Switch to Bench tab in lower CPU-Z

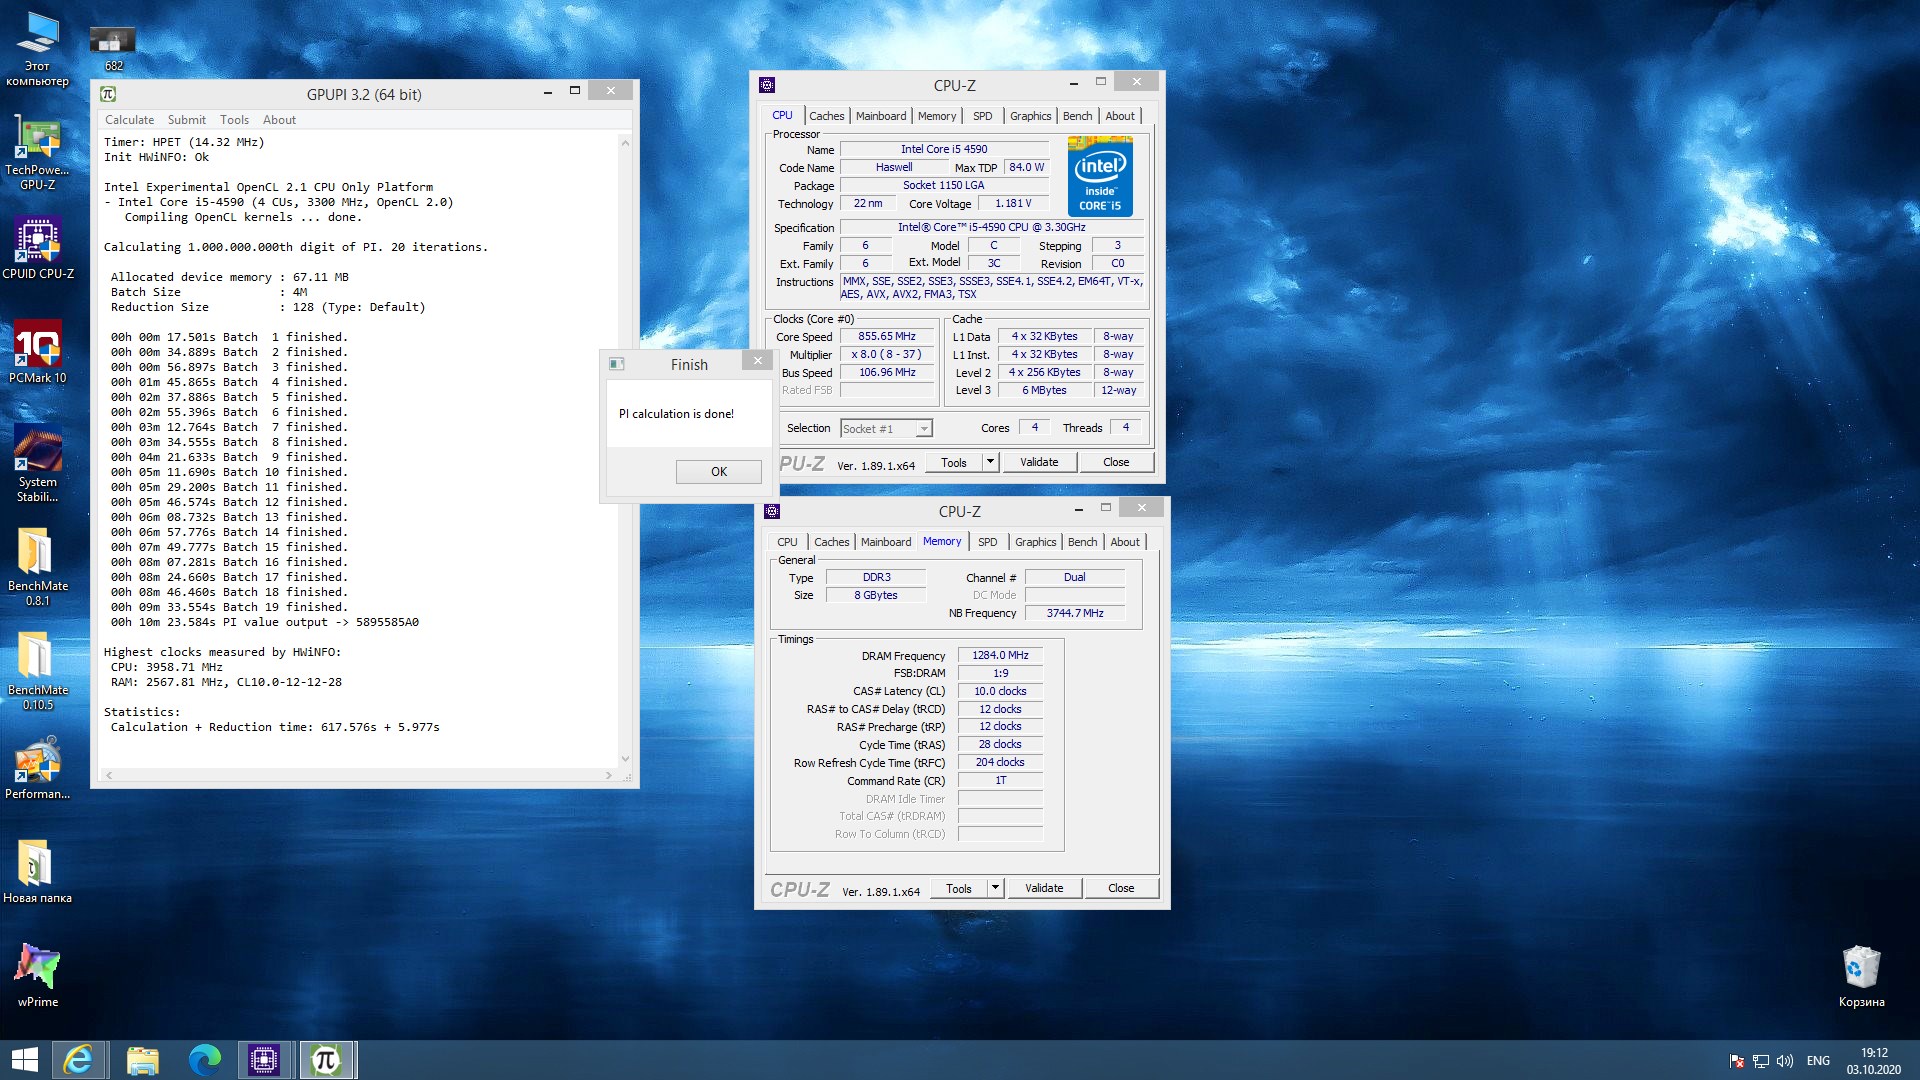click(1083, 542)
